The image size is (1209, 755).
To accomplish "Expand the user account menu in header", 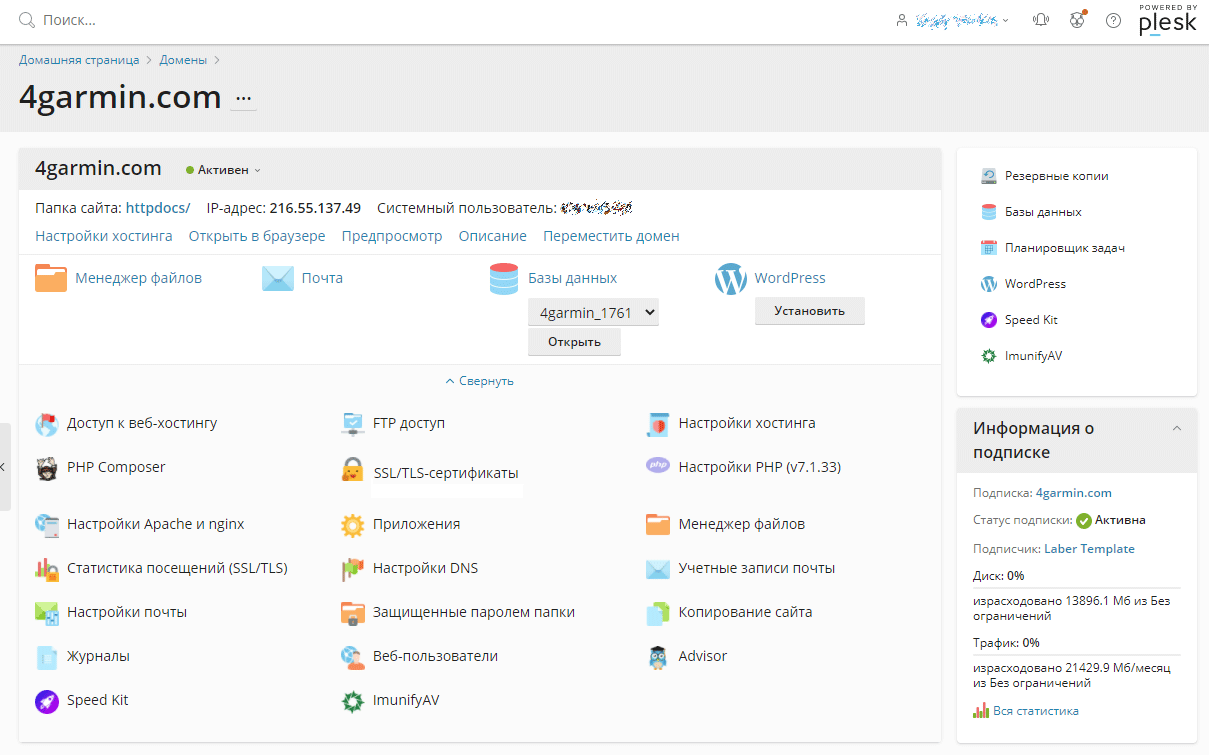I will pyautogui.click(x=953, y=20).
